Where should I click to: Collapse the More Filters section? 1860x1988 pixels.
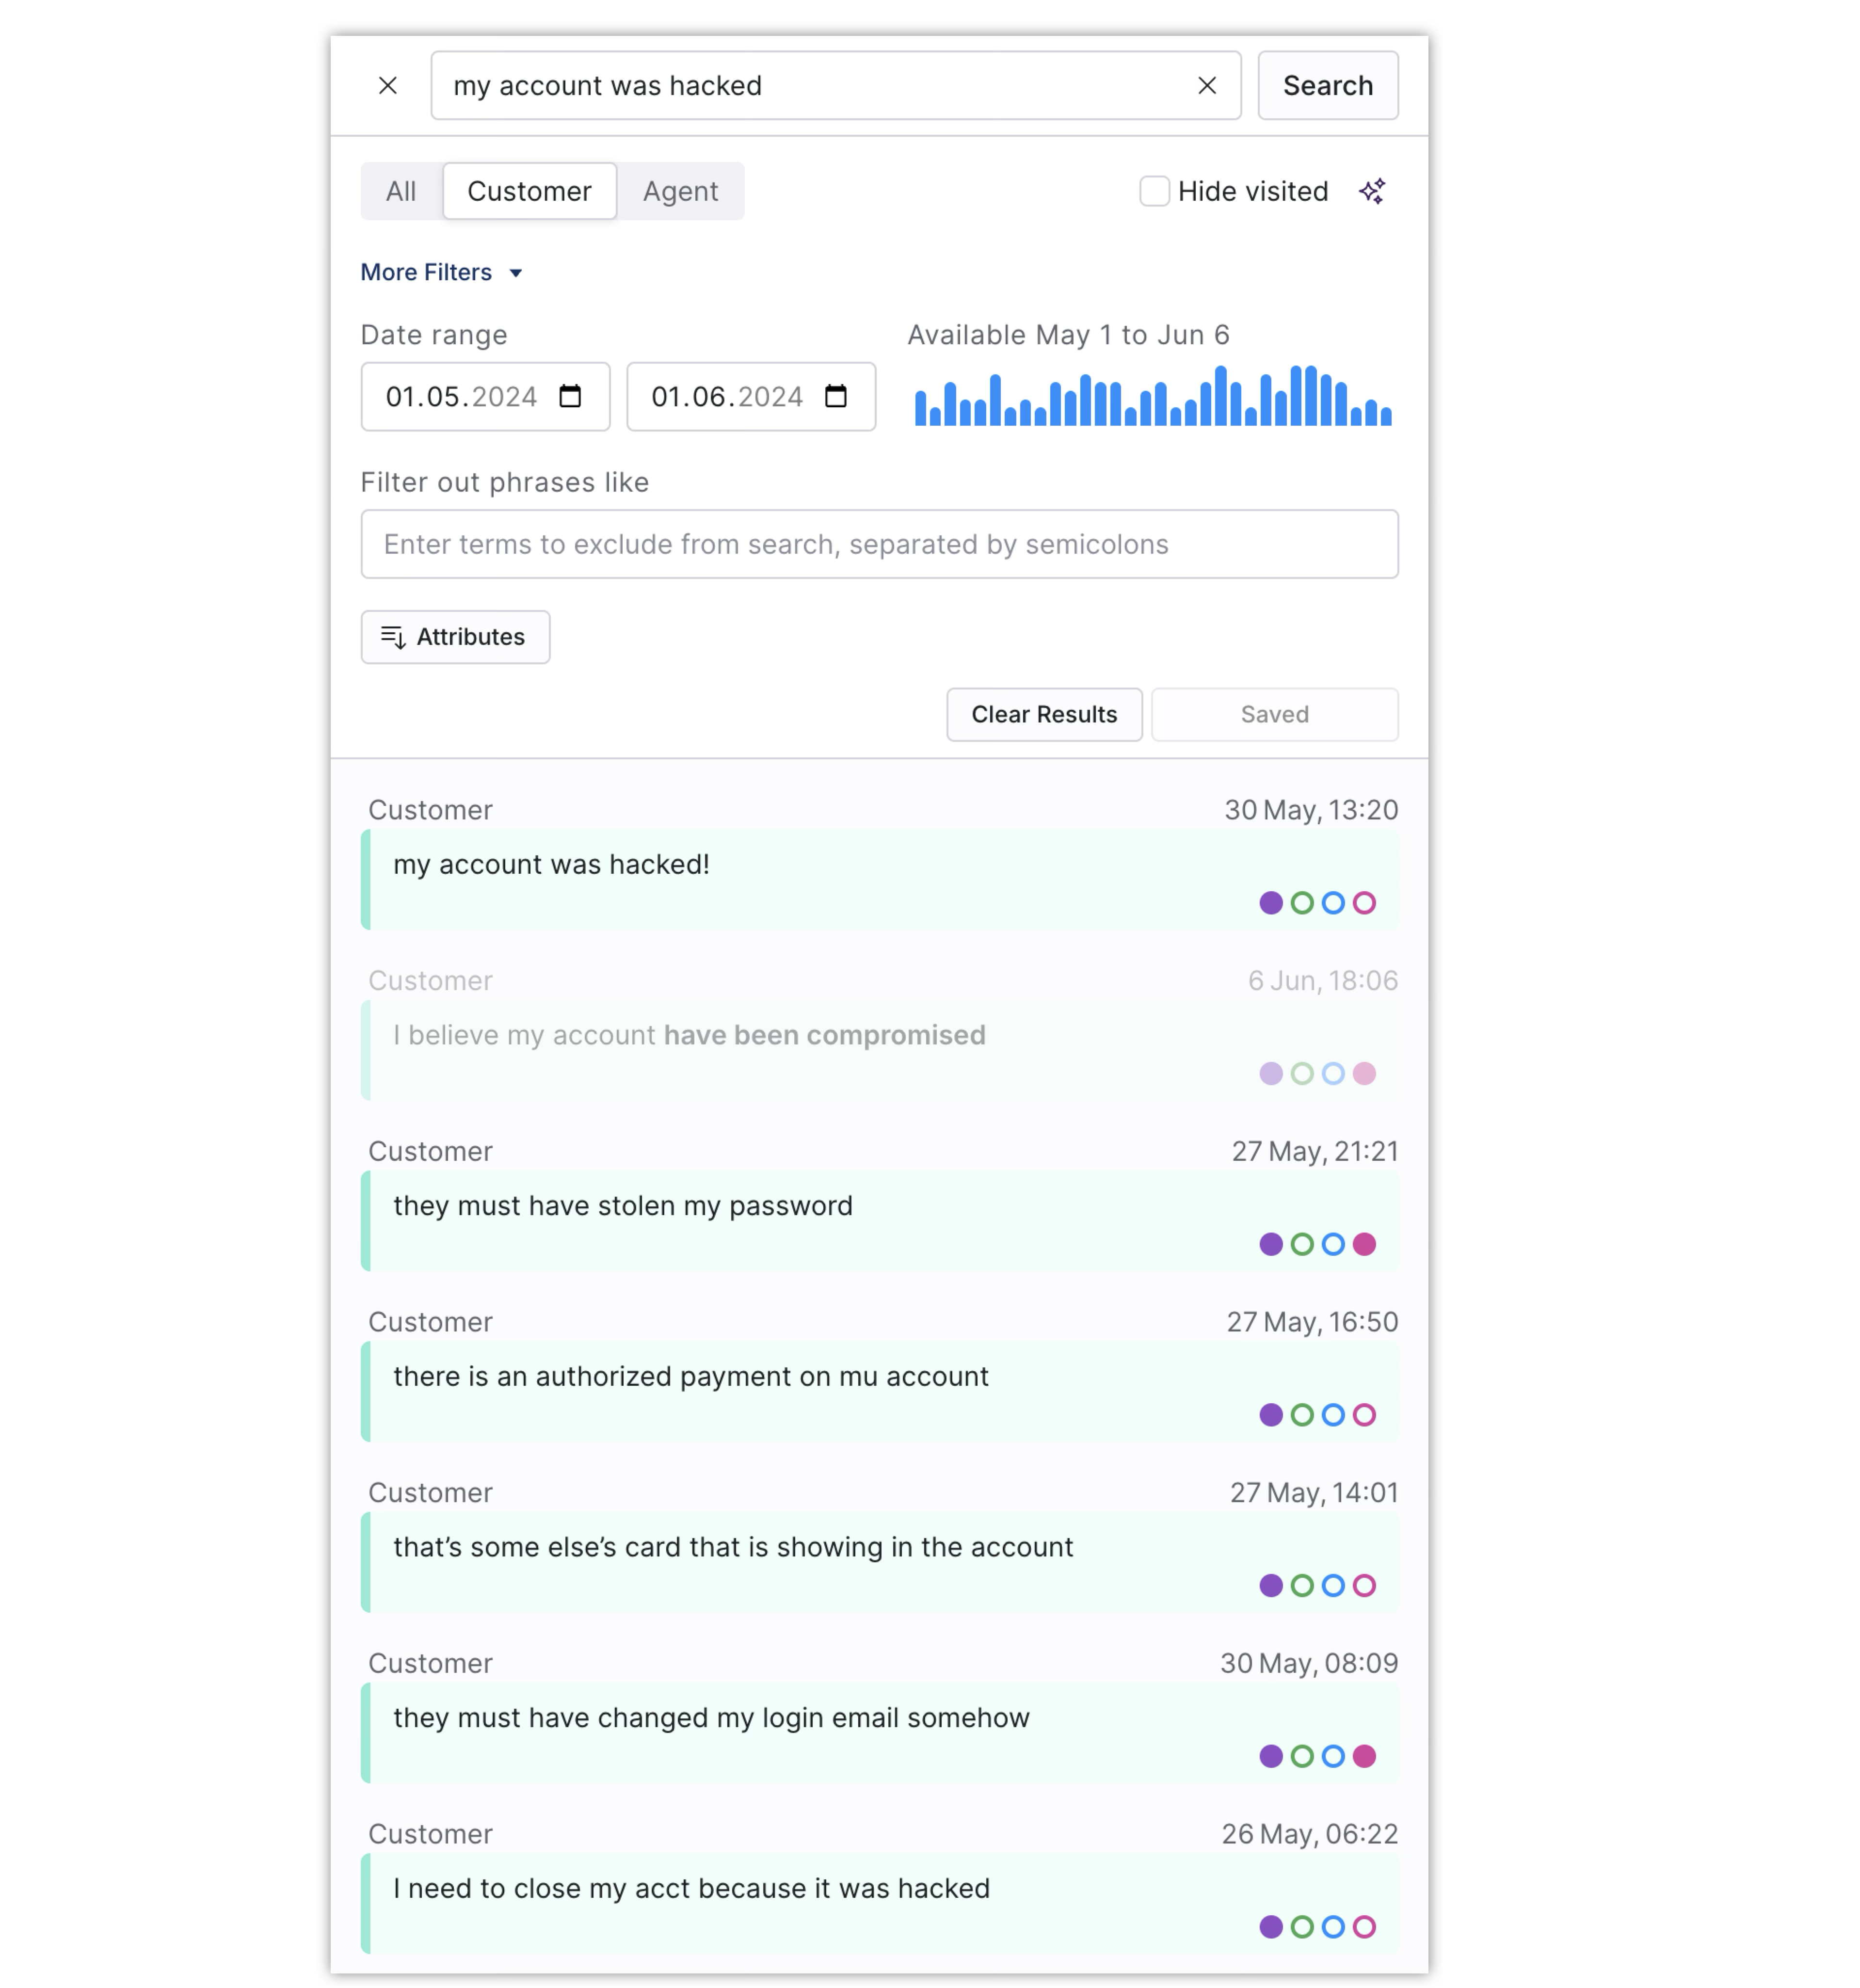(441, 272)
